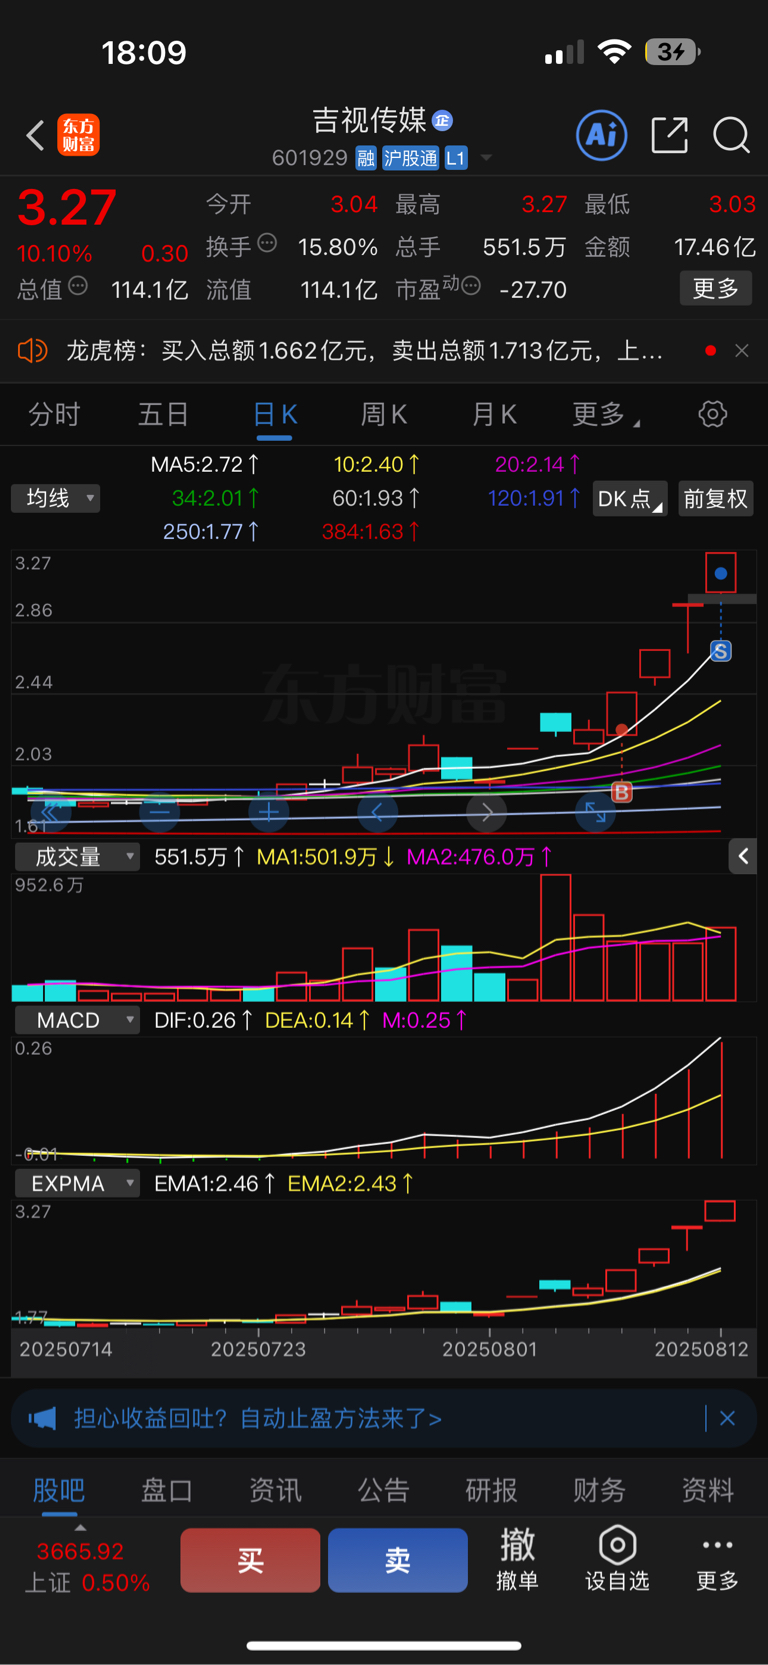Tap the fullscreen expand chart control
This screenshot has width=768, height=1665.
click(x=596, y=813)
